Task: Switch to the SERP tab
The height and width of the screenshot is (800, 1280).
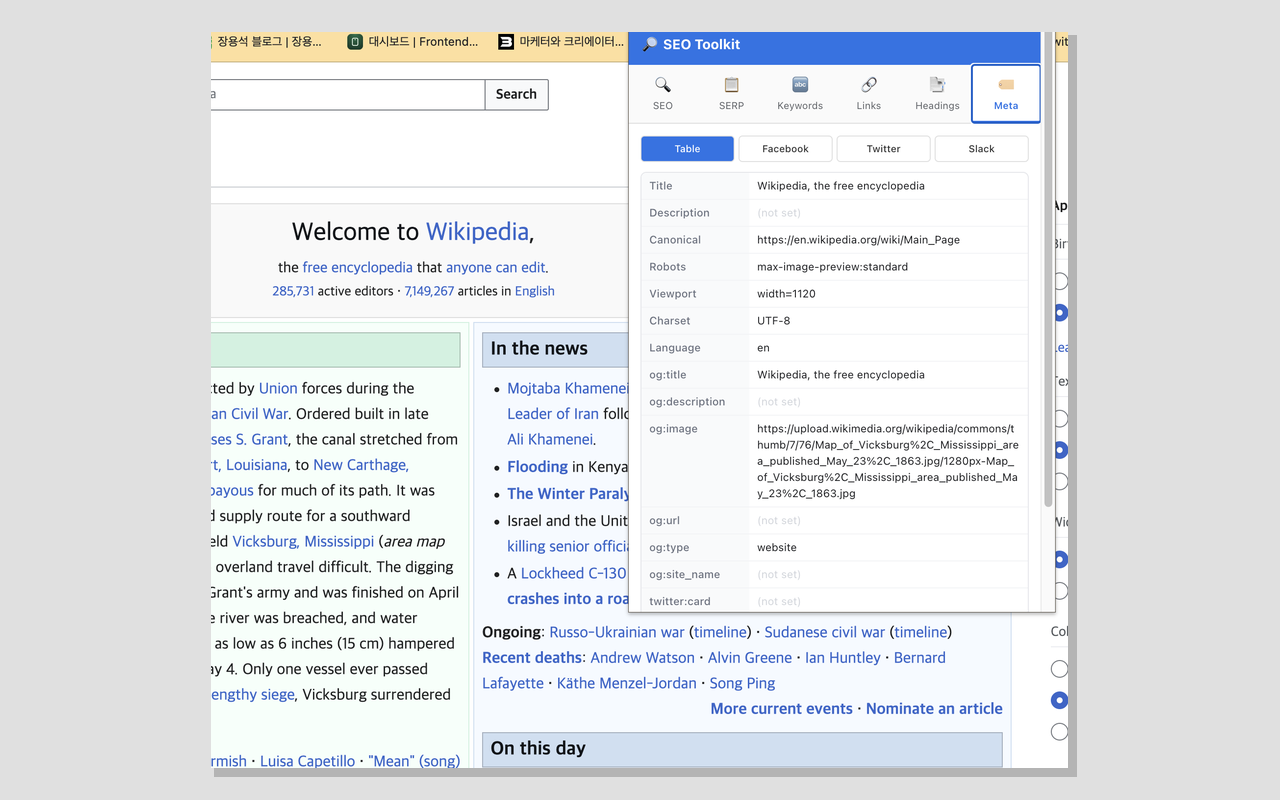Action: 731,93
